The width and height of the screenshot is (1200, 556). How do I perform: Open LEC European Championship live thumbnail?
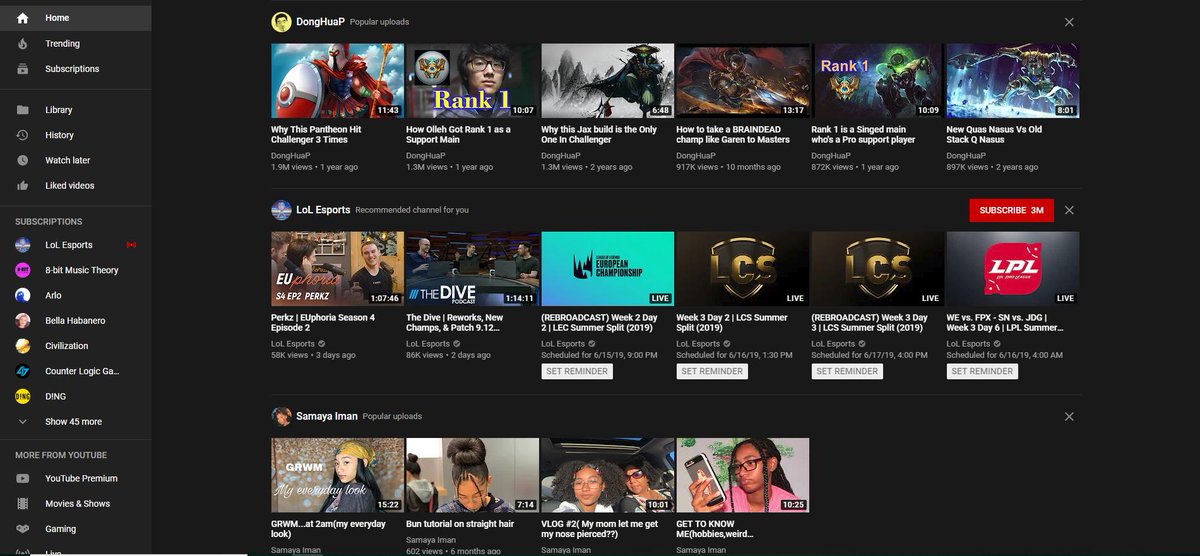coord(607,269)
